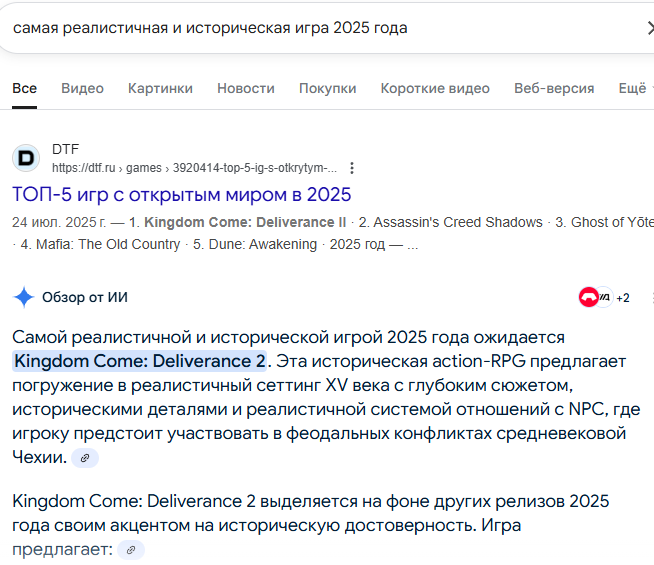The image size is (654, 565).
Task: Open the Покупки tab
Action: 327,88
